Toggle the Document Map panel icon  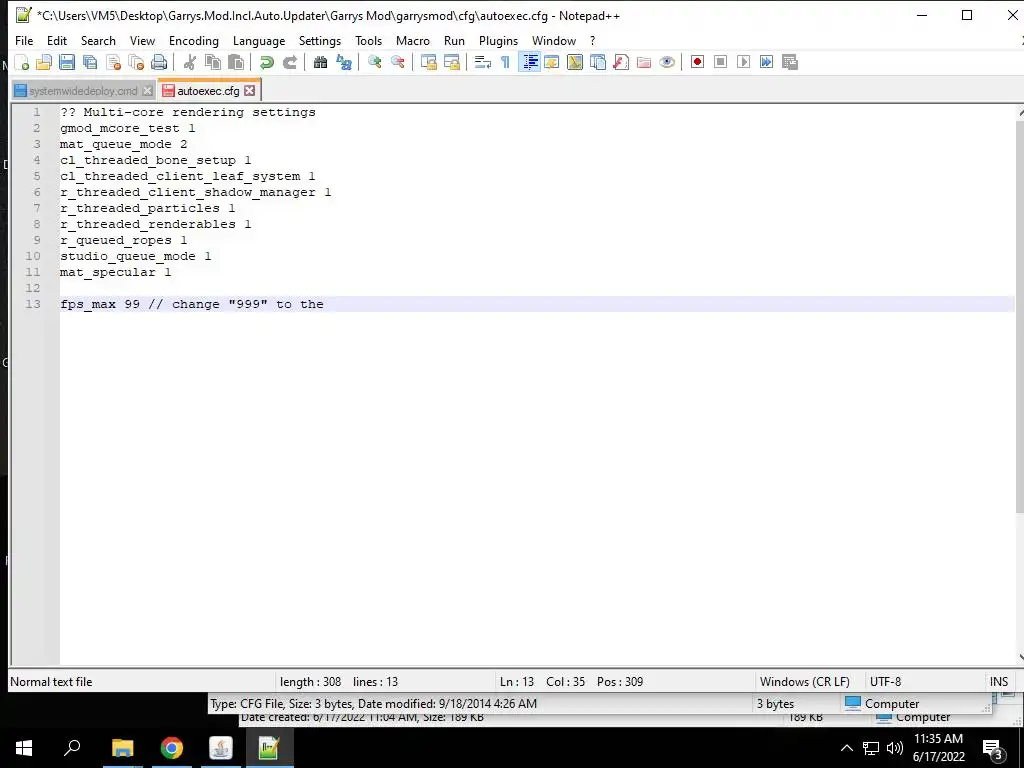(575, 62)
